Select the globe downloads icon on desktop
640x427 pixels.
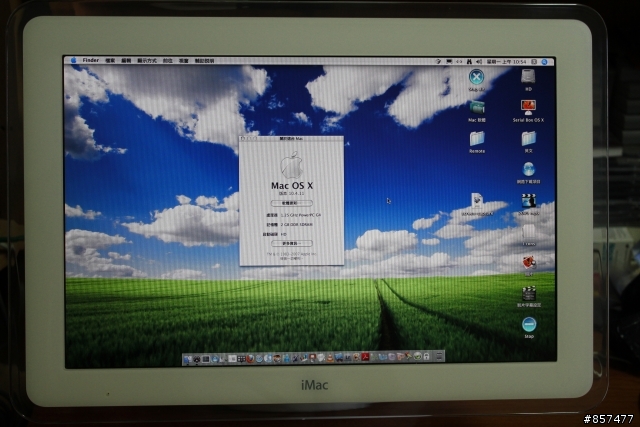(x=528, y=169)
